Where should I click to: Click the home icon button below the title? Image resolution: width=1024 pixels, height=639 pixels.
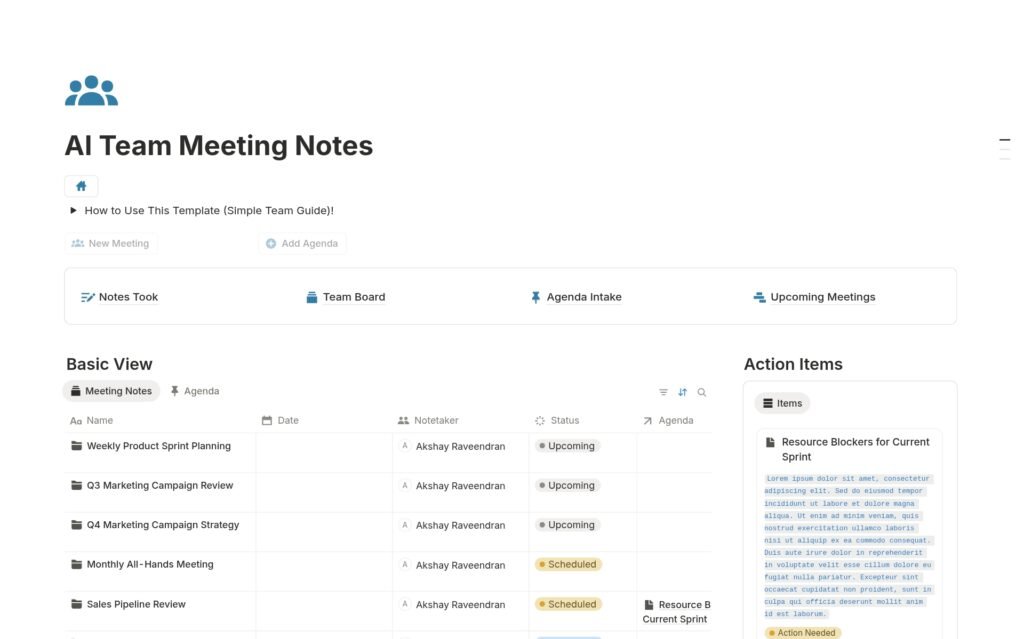pos(81,186)
